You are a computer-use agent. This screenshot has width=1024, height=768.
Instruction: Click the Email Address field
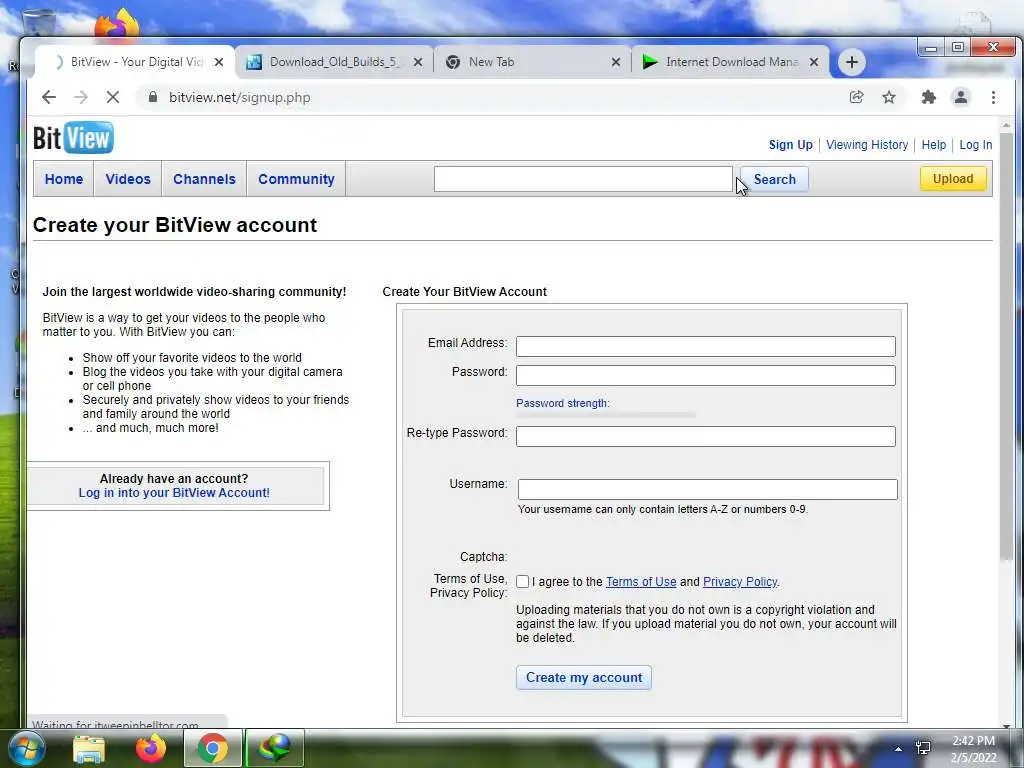pyautogui.click(x=705, y=346)
